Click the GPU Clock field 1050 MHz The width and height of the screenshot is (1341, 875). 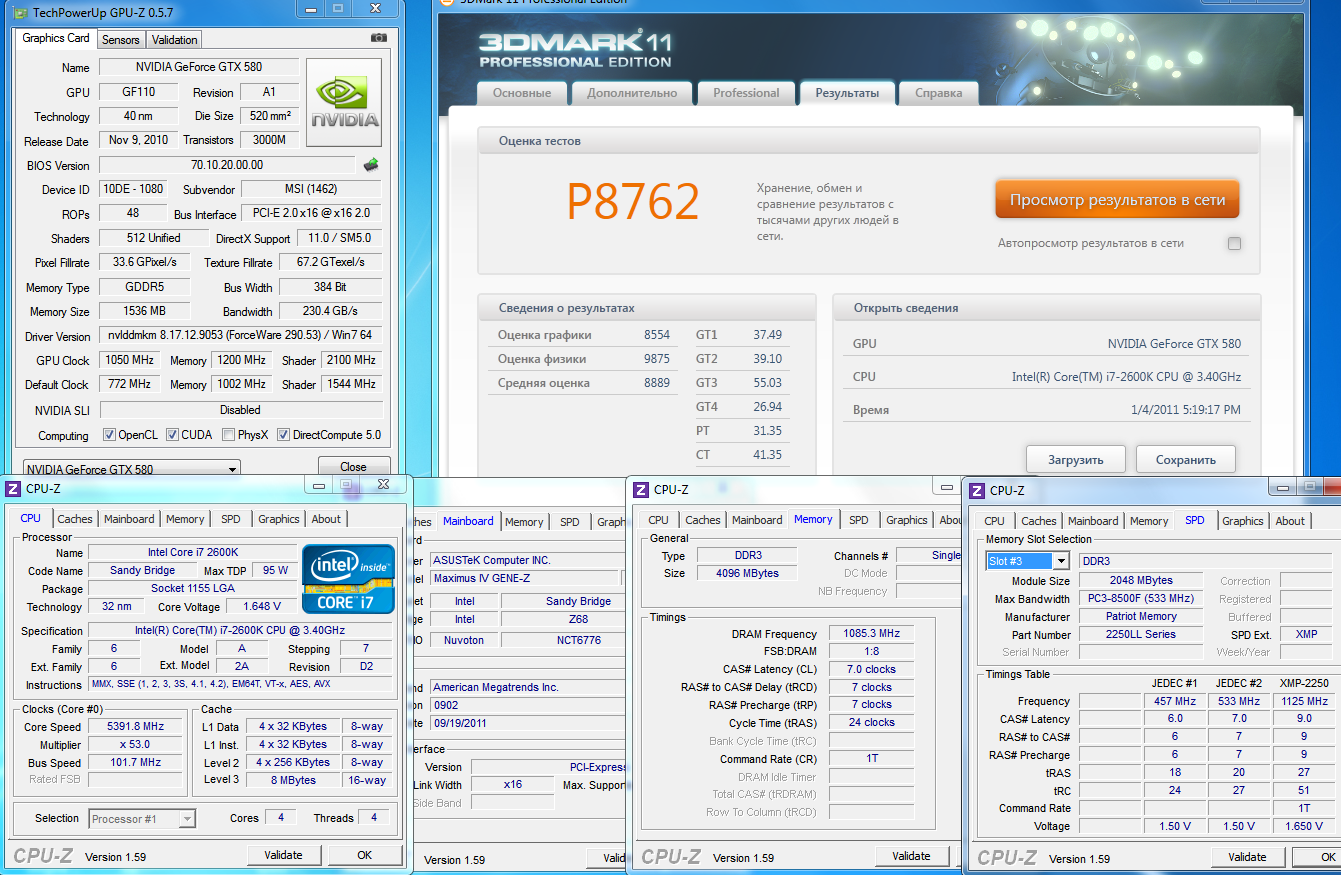(x=129, y=360)
